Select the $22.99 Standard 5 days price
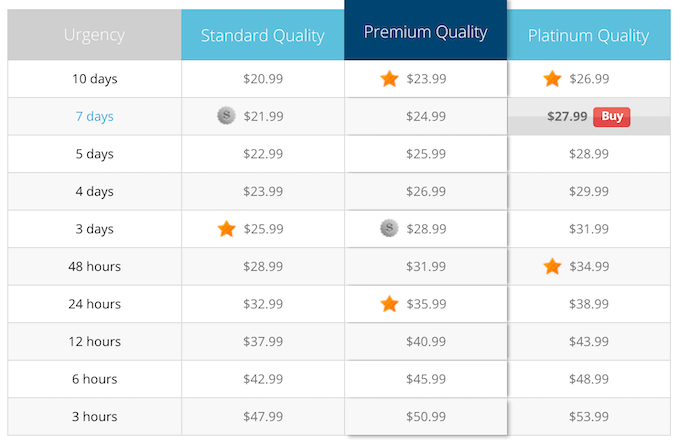Image resolution: width=680 pixels, height=444 pixels. point(263,154)
